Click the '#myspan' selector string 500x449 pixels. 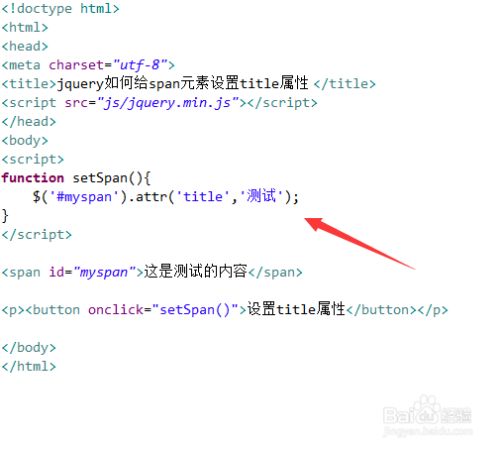[84, 197]
